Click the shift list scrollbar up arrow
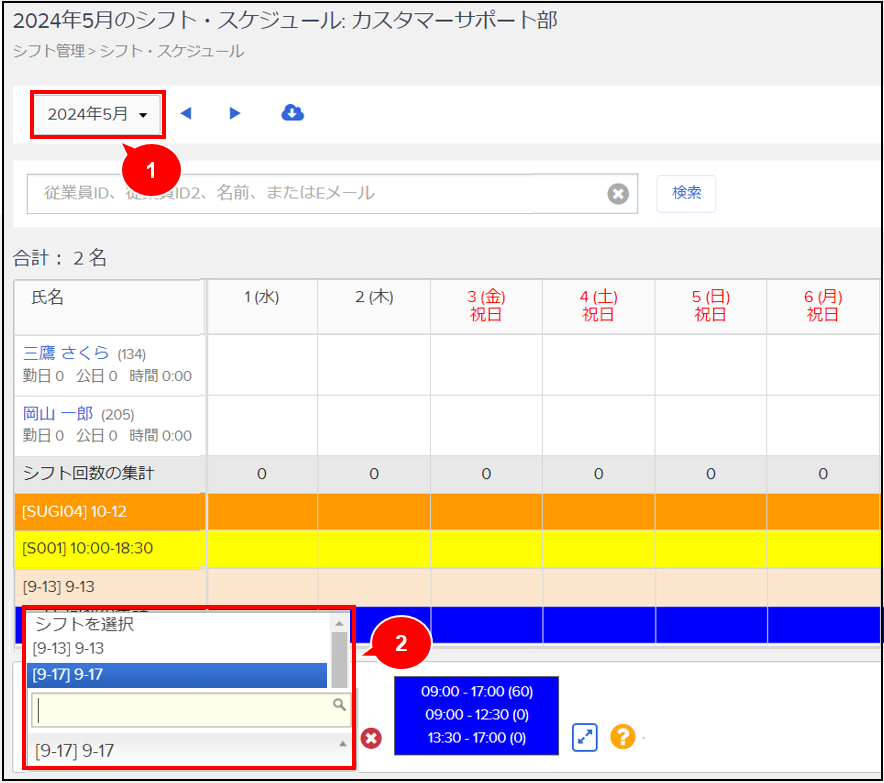This screenshot has height=783, width=884. pyautogui.click(x=340, y=624)
